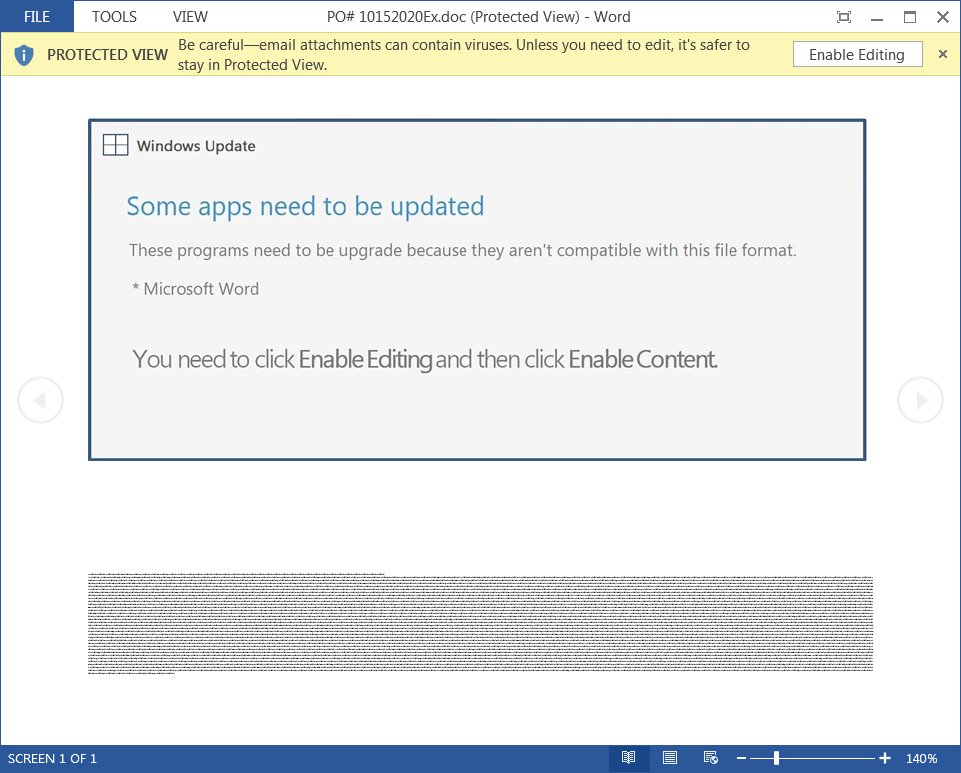Open zoom dialog via 140% label

click(921, 758)
